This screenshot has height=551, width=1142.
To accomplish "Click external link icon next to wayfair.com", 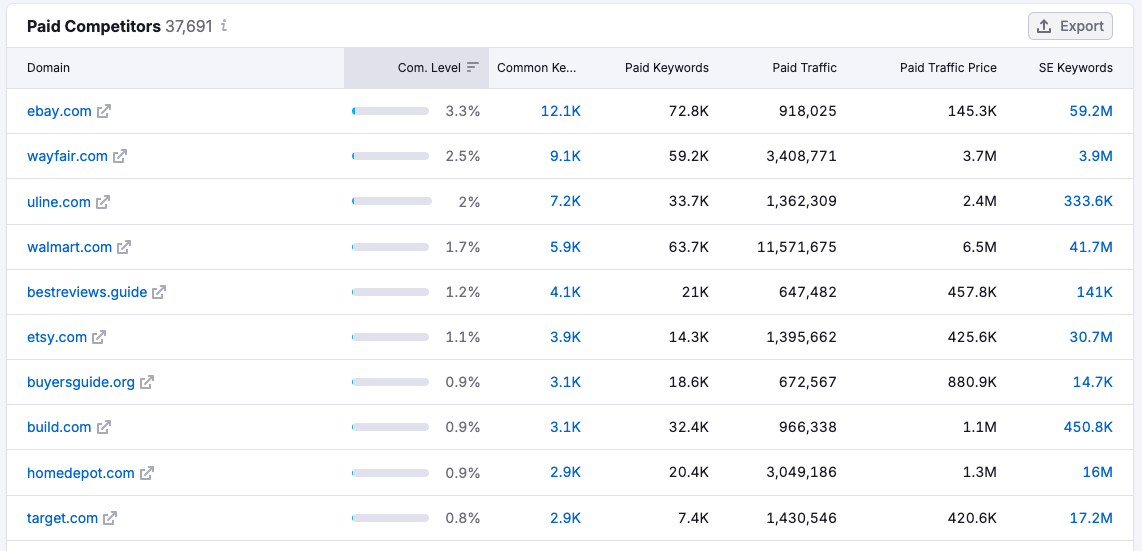I will [x=120, y=156].
